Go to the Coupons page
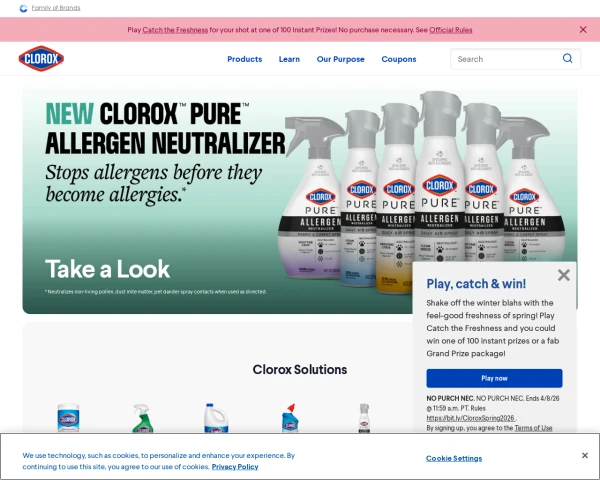 click(399, 59)
